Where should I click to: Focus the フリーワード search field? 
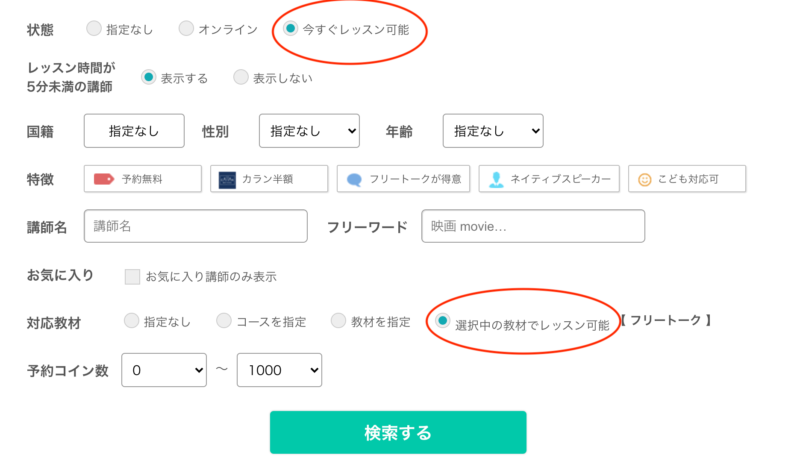[533, 226]
